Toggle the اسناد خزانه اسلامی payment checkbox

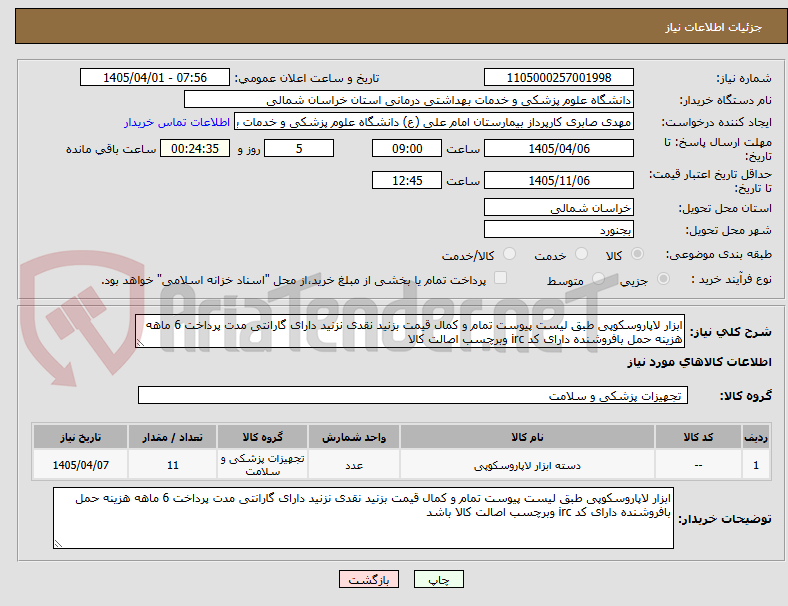click(501, 278)
